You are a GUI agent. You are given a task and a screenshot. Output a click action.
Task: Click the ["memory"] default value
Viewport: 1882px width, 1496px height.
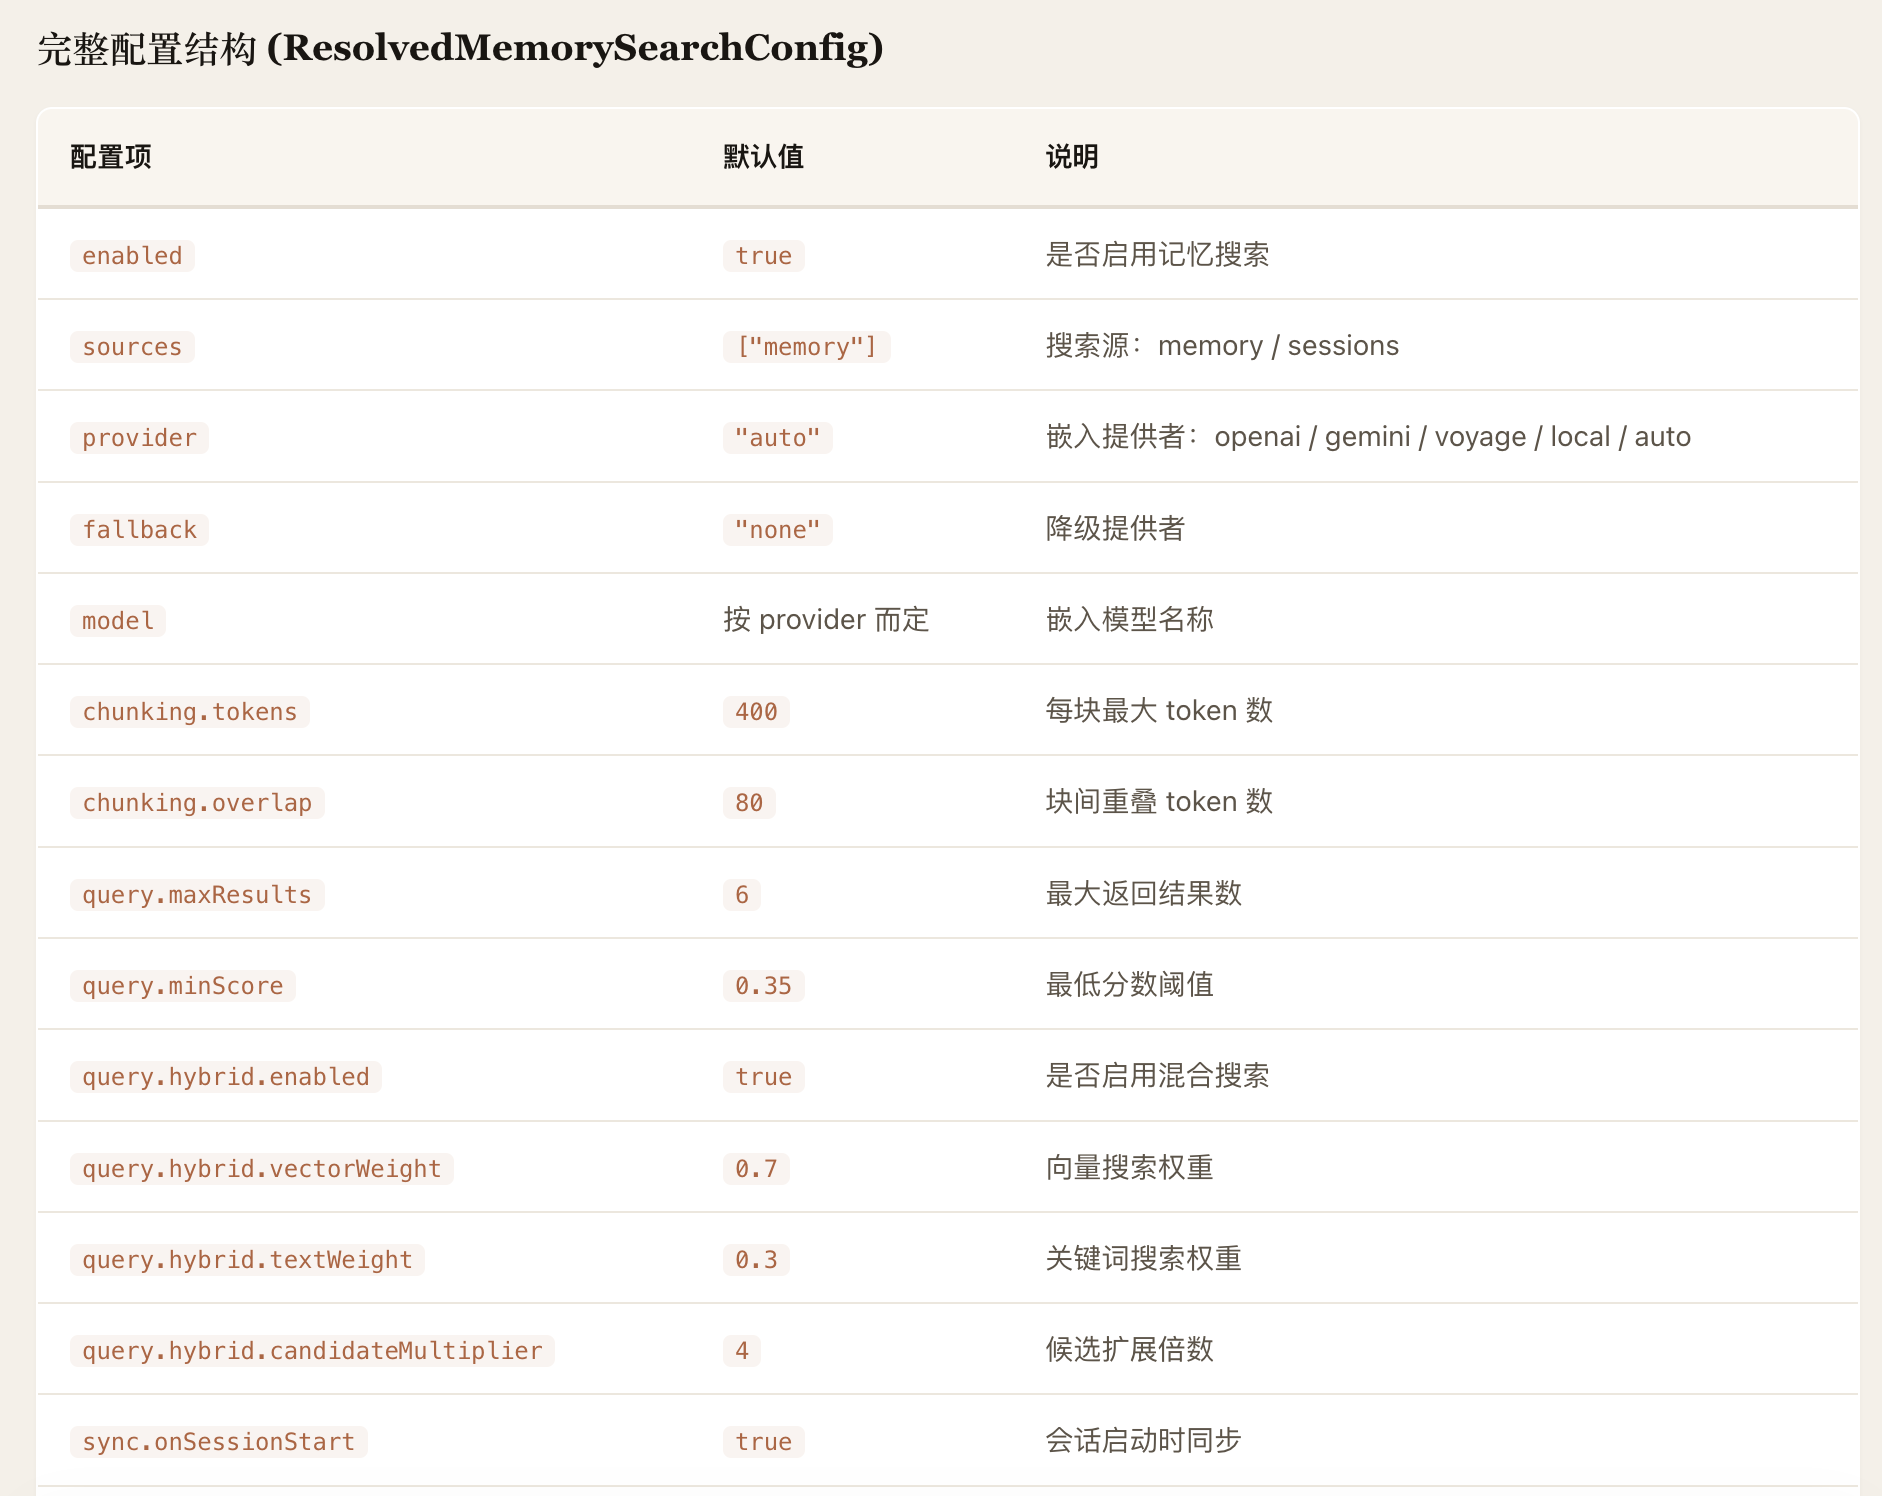click(806, 347)
